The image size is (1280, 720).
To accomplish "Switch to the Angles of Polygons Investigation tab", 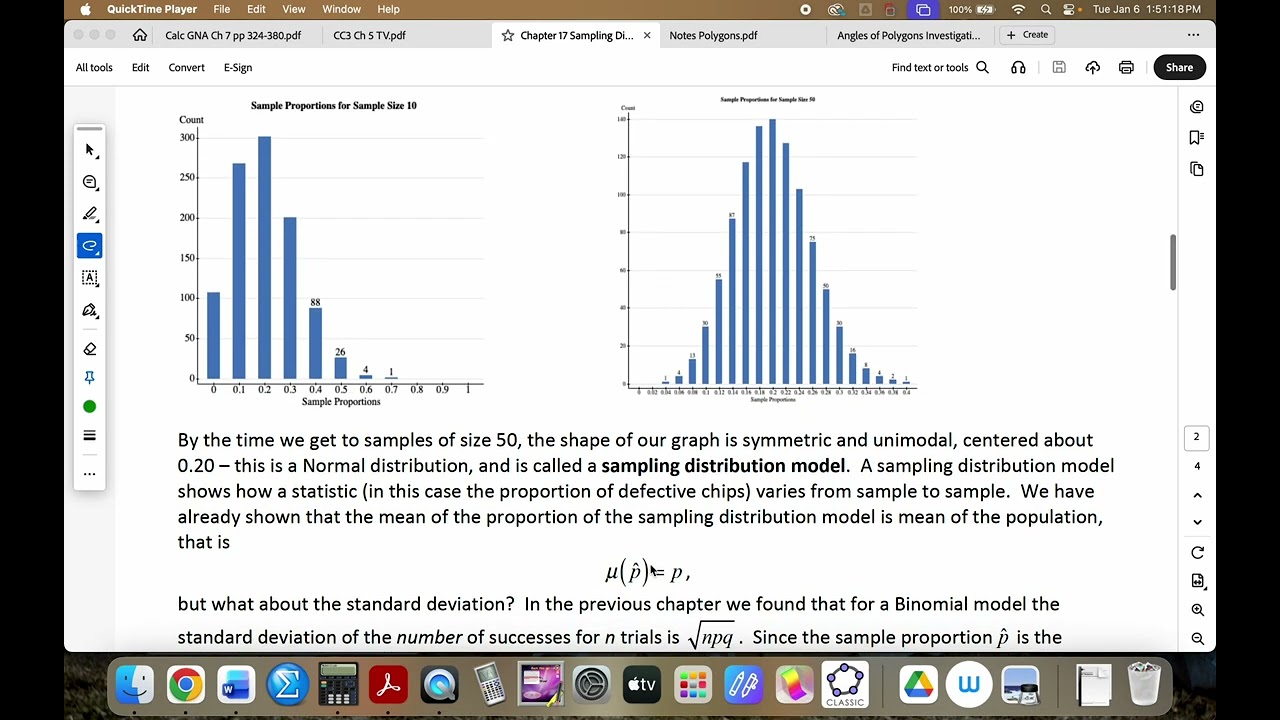I will click(x=909, y=35).
